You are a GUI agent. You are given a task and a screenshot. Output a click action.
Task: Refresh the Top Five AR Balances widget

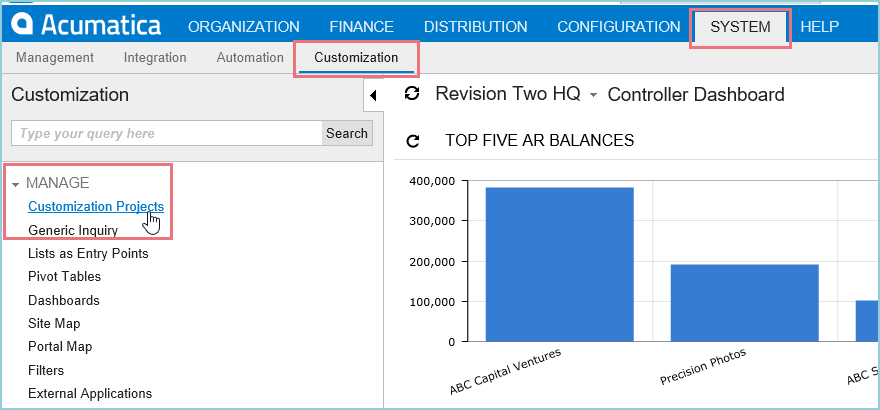pos(413,141)
